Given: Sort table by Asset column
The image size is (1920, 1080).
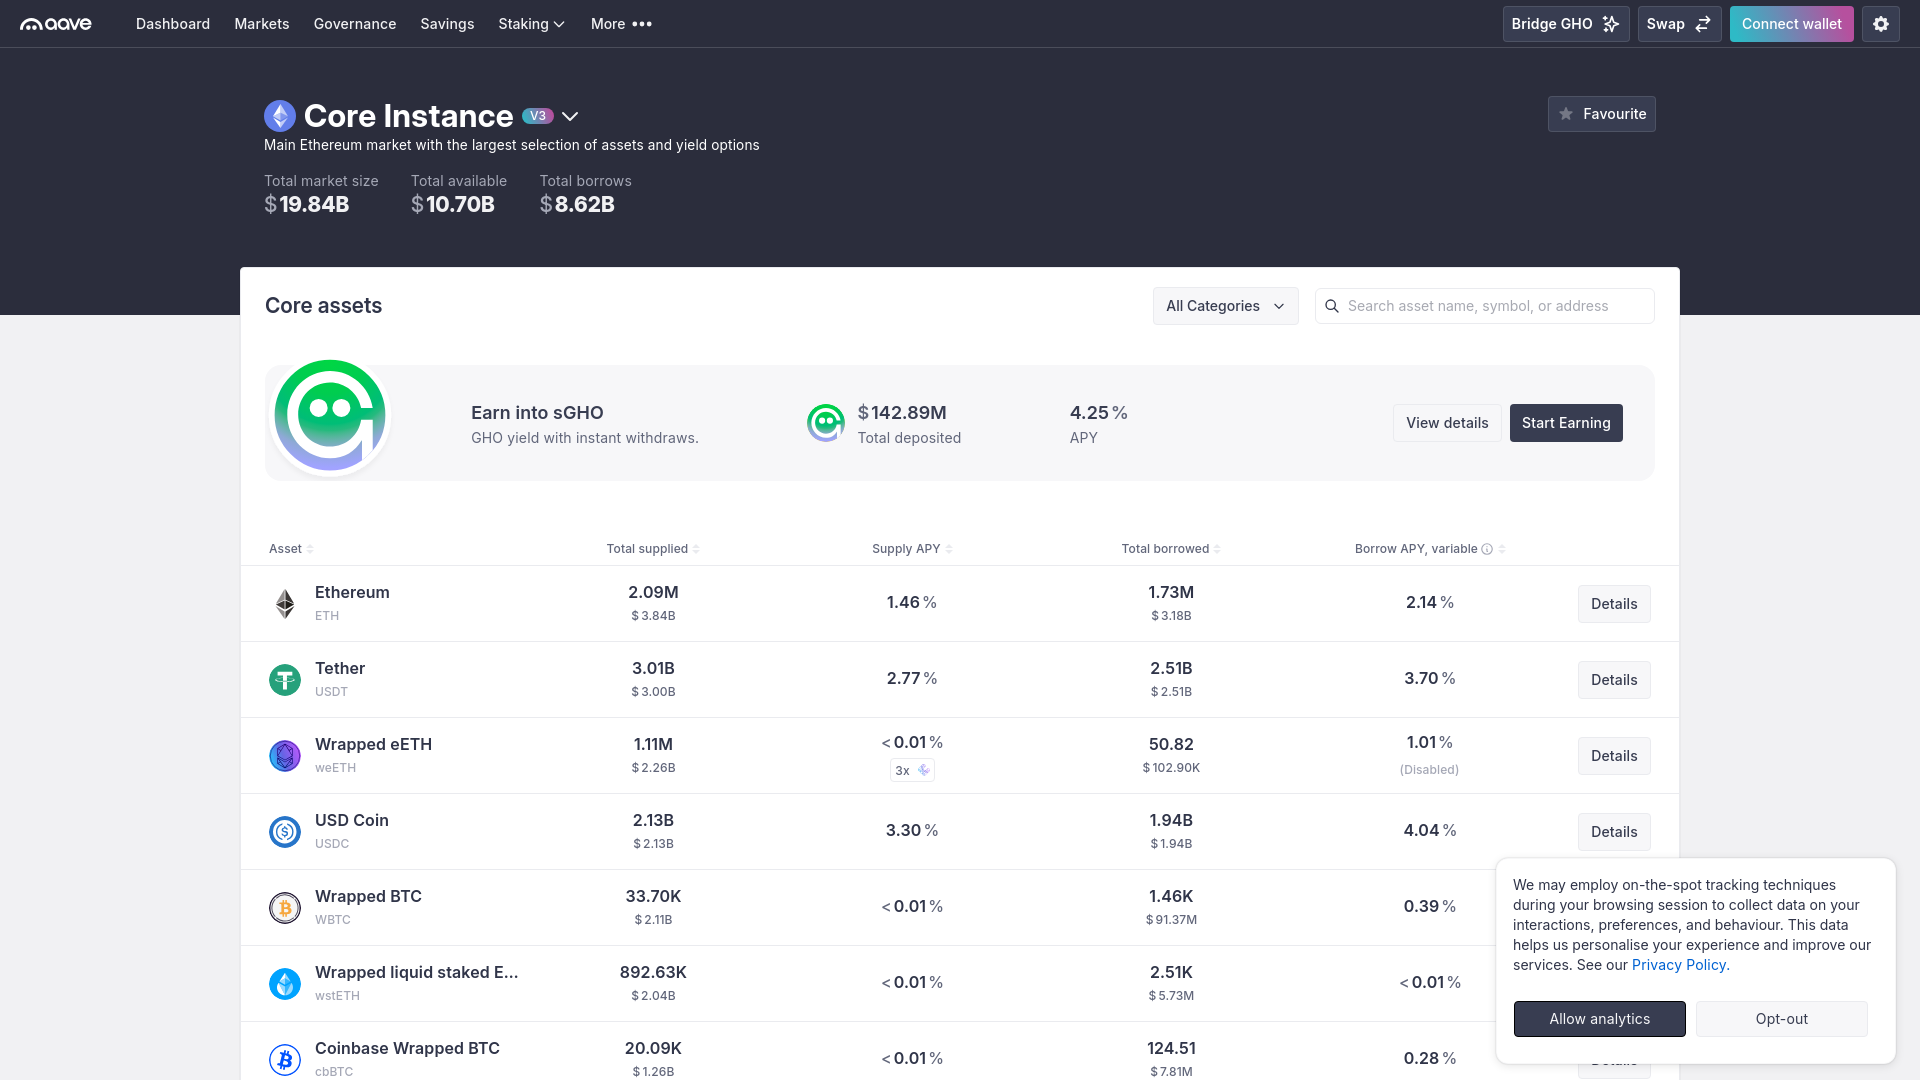Looking at the screenshot, I should click(291, 549).
